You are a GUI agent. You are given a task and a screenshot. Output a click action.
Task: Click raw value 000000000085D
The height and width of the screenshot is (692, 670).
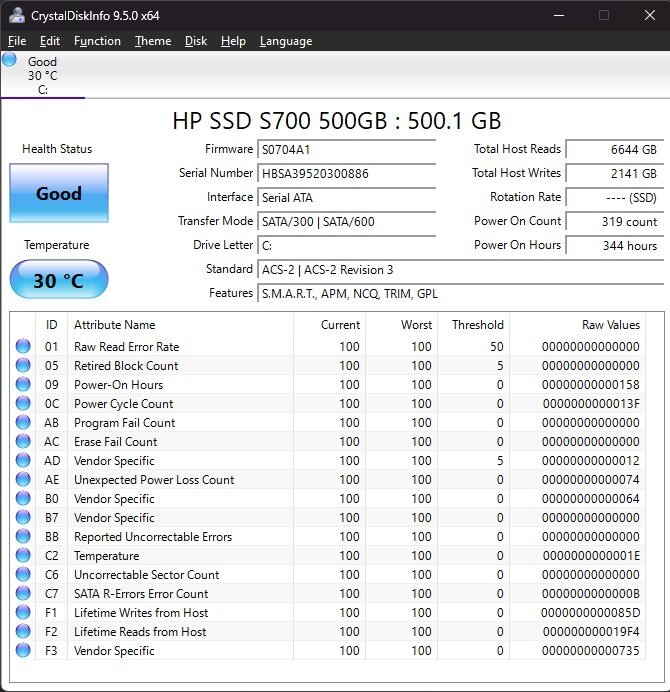click(x=591, y=612)
